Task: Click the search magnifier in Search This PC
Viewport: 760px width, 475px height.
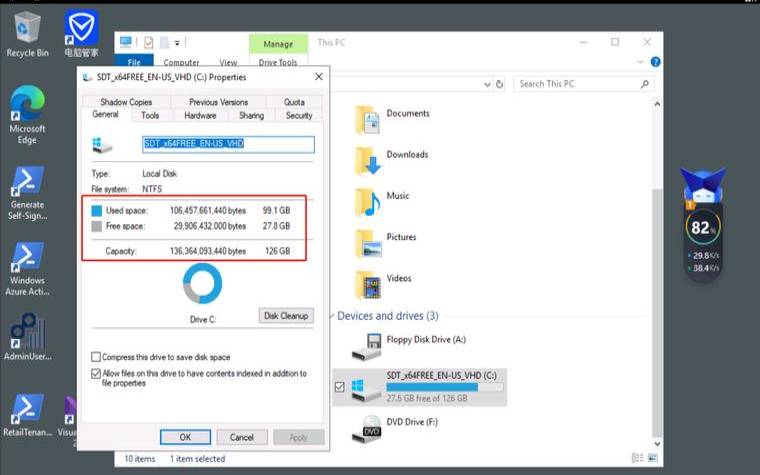Action: (x=645, y=84)
